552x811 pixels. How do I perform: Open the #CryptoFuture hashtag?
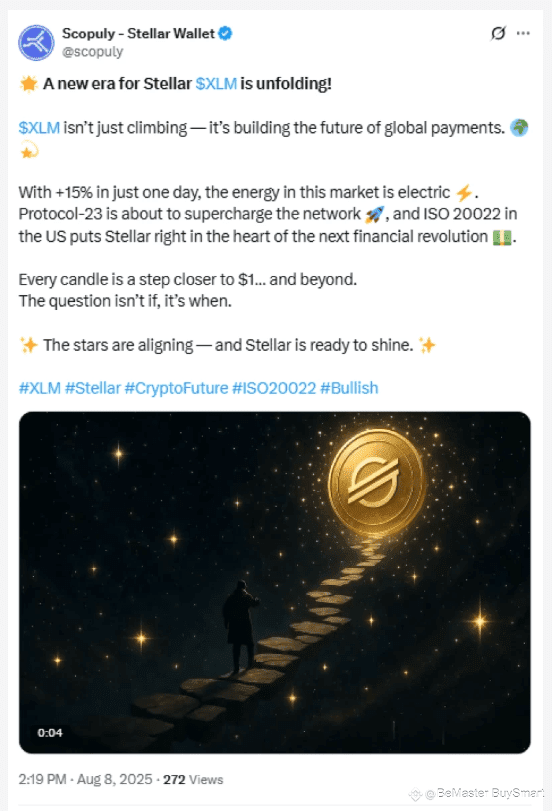(x=176, y=388)
